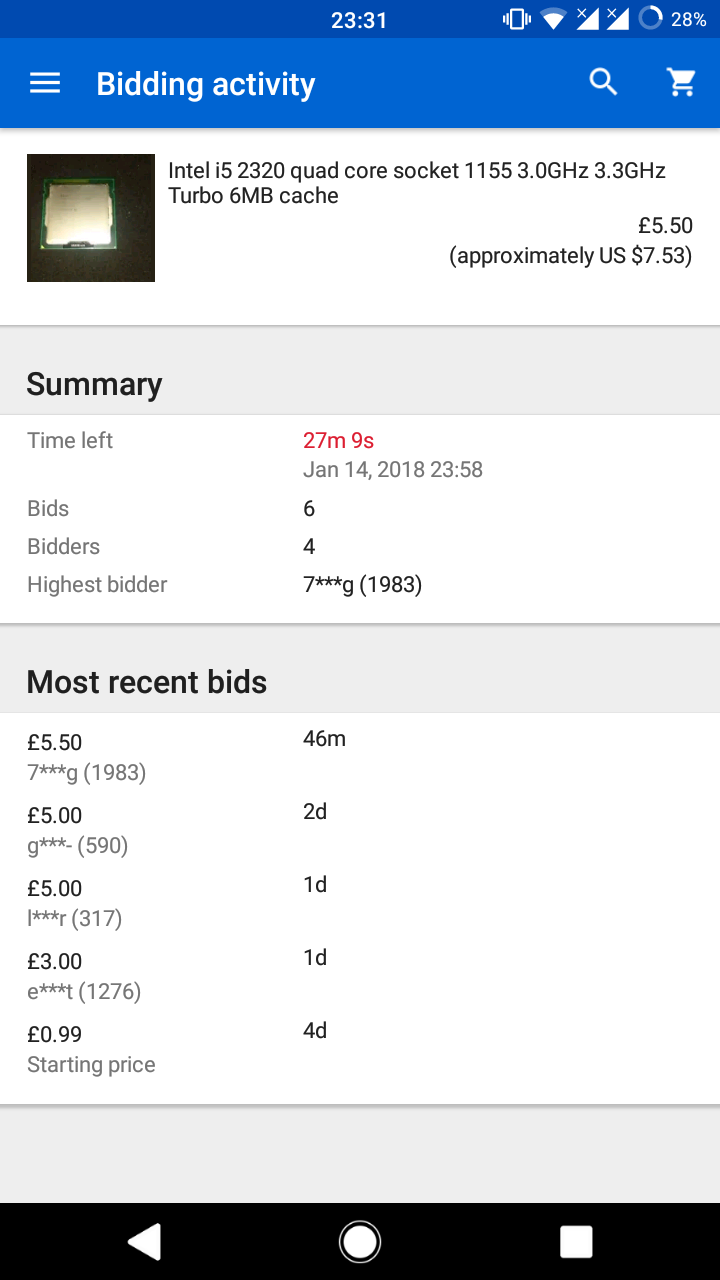Tap the red time left countdown
The image size is (720, 1280).
[338, 440]
